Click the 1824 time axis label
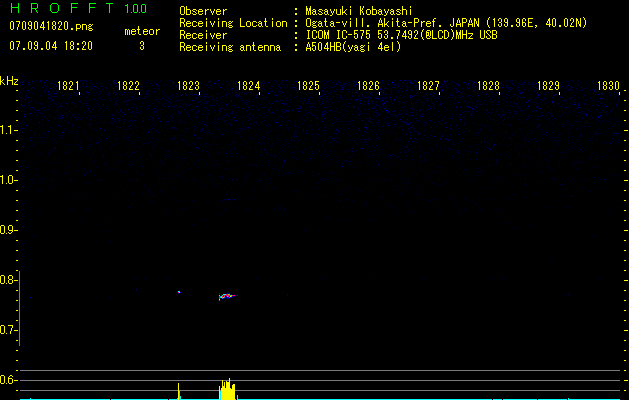629x400 pixels. 248,86
